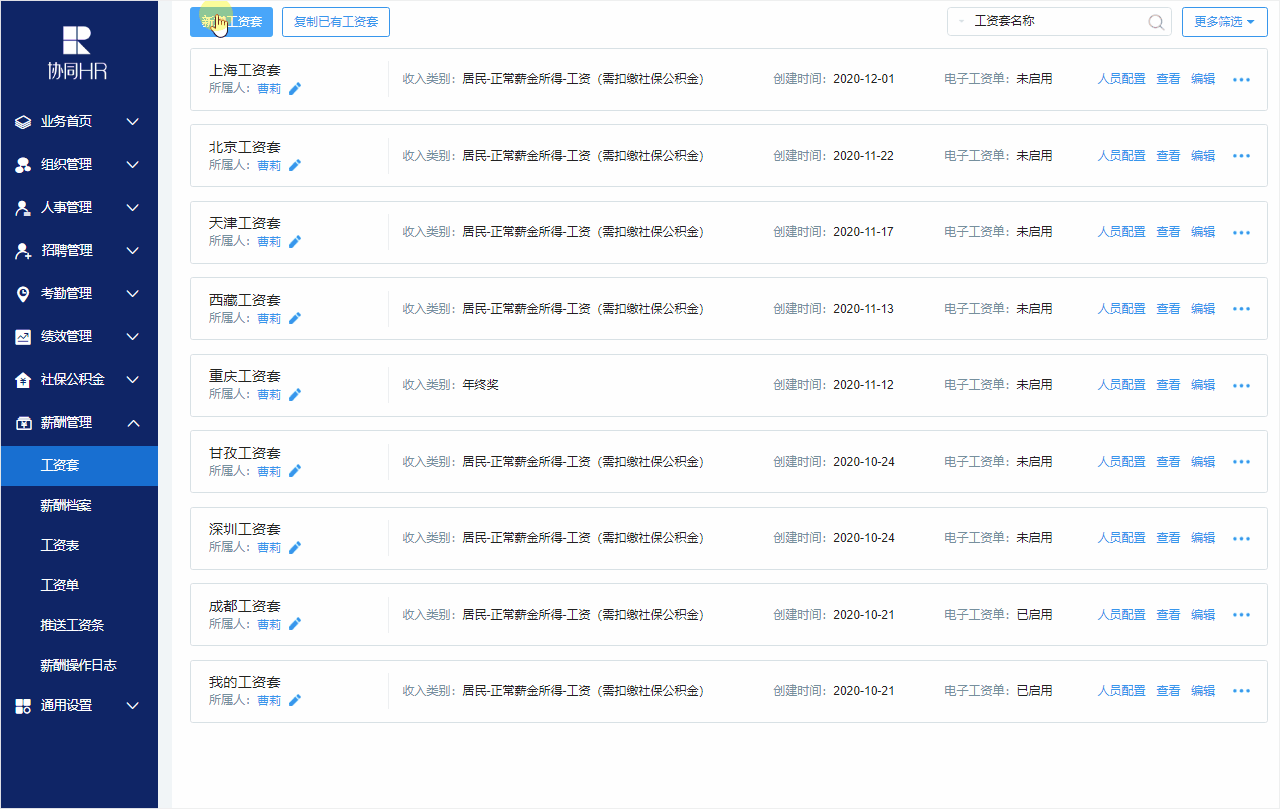This screenshot has width=1280, height=809.
Task: Click owner name 曹莉 under 成都工资套
Action: point(269,624)
